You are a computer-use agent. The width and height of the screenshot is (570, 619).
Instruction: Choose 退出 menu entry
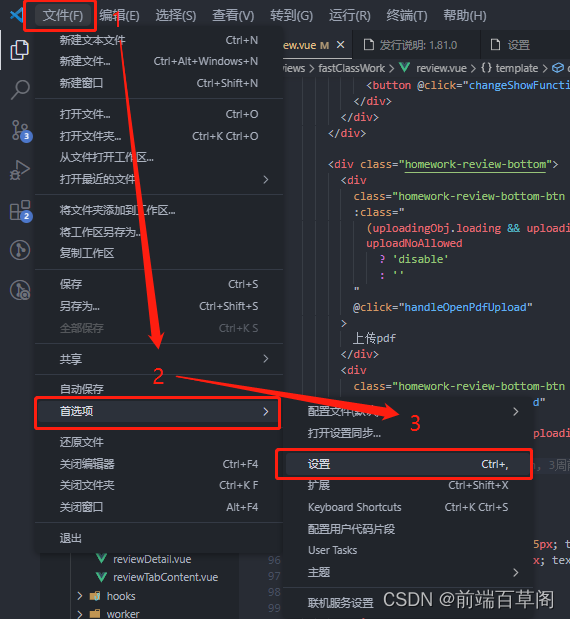click(159, 538)
